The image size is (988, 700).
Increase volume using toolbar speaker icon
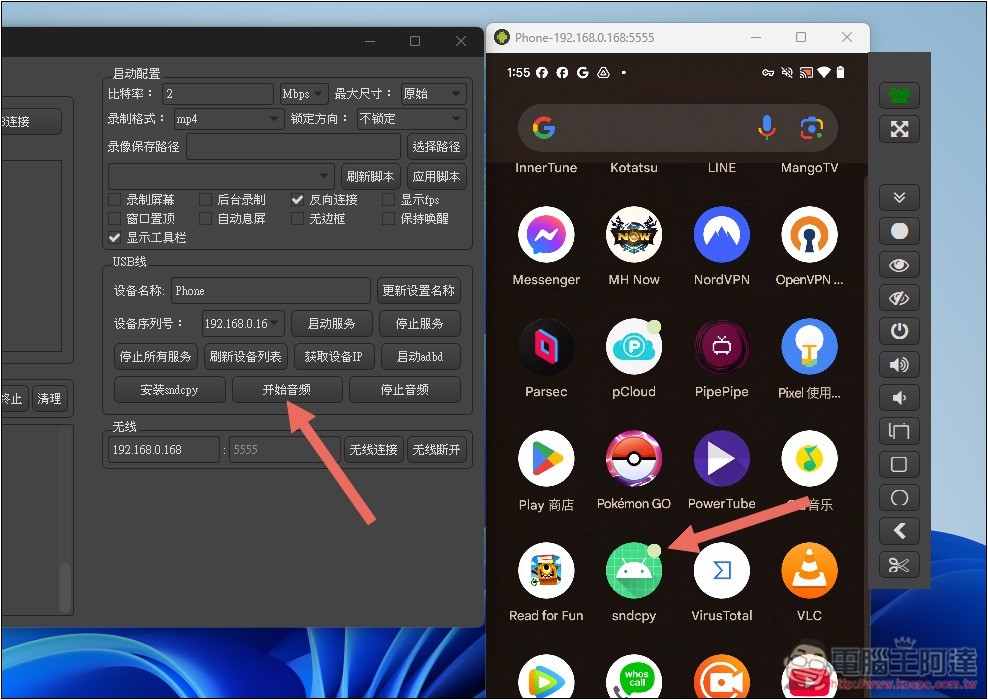coord(899,364)
